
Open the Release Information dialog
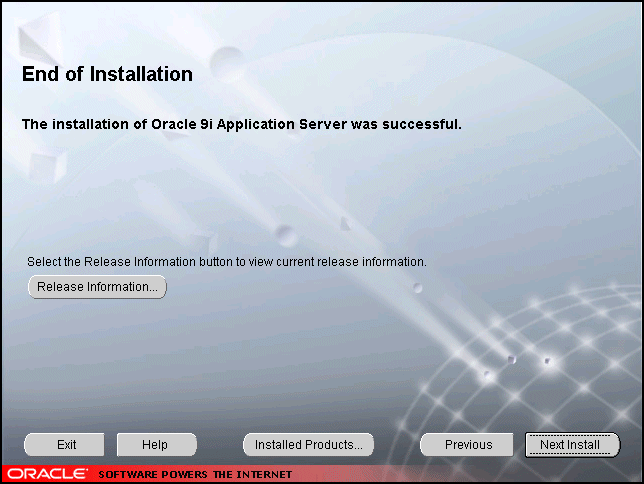coord(97,287)
